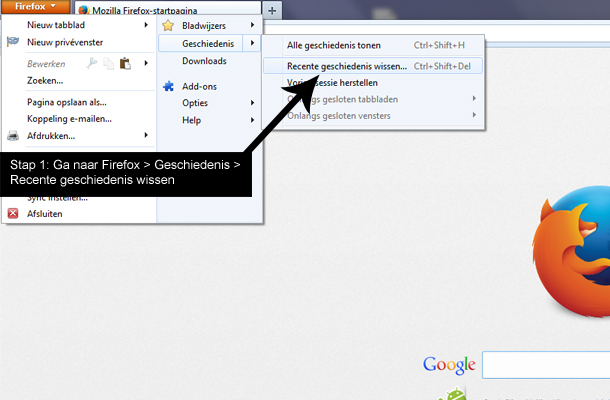Click the printer icon next to Afdrukken
610x400 pixels.
[13, 135]
